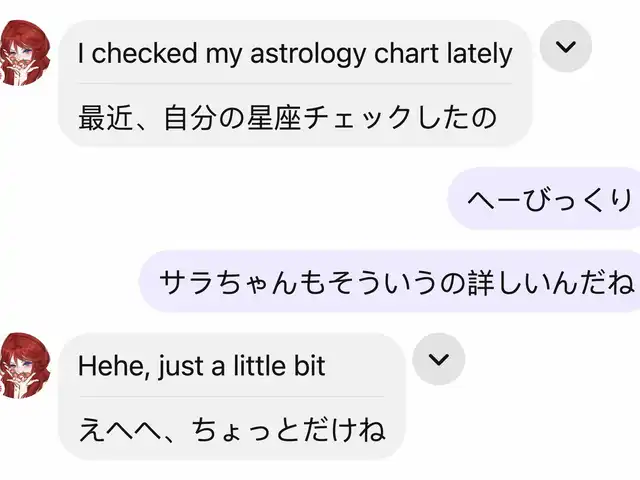Select the Japanese line えへへ、ちょっとだけね
Viewport: 640px width, 480px height.
coord(231,429)
